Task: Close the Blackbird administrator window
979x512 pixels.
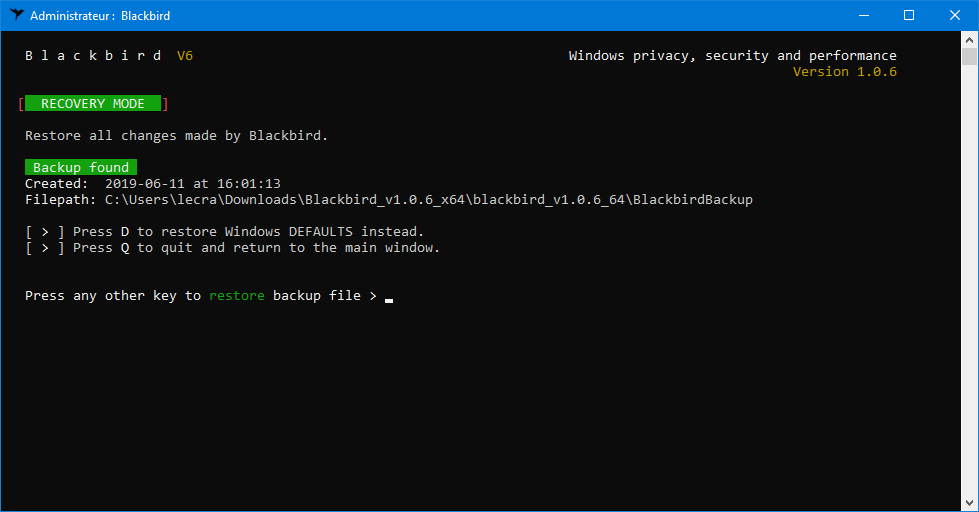Action: tap(955, 16)
